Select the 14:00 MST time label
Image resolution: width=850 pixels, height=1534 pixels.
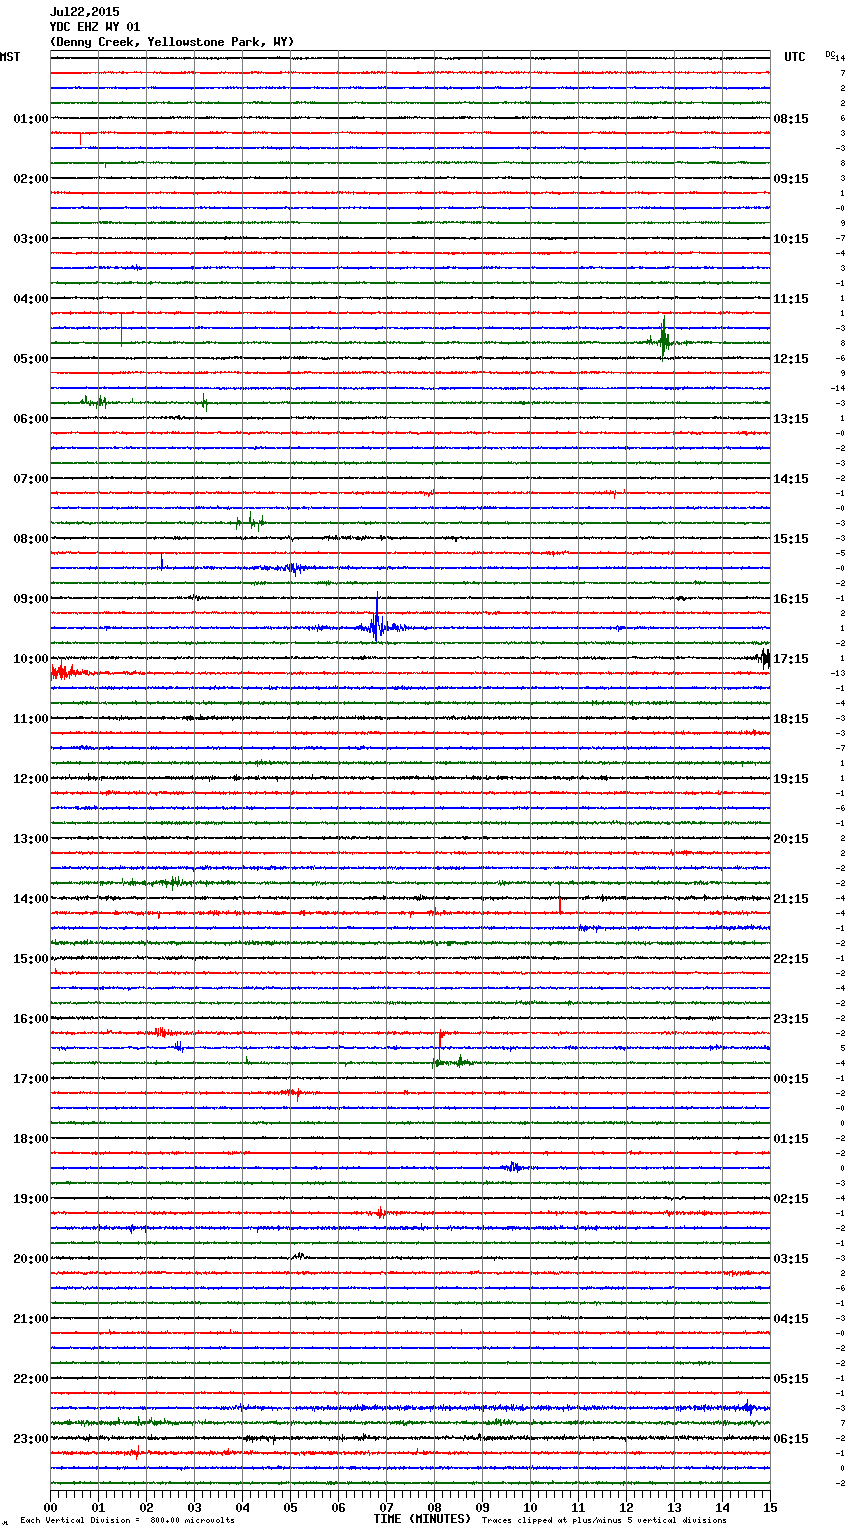point(31,899)
